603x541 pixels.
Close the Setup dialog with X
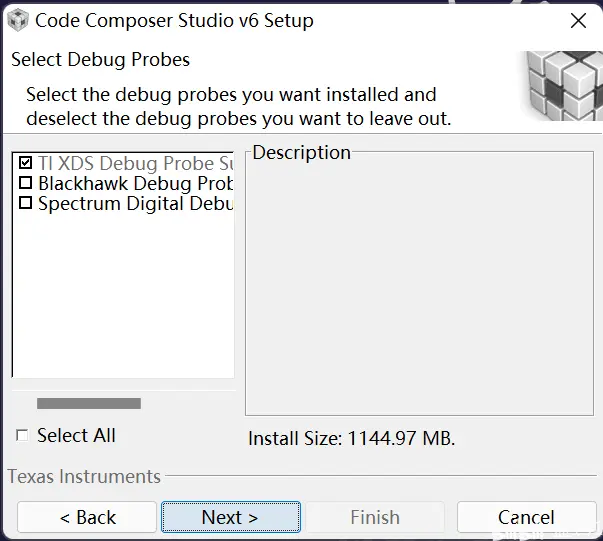(x=578, y=21)
